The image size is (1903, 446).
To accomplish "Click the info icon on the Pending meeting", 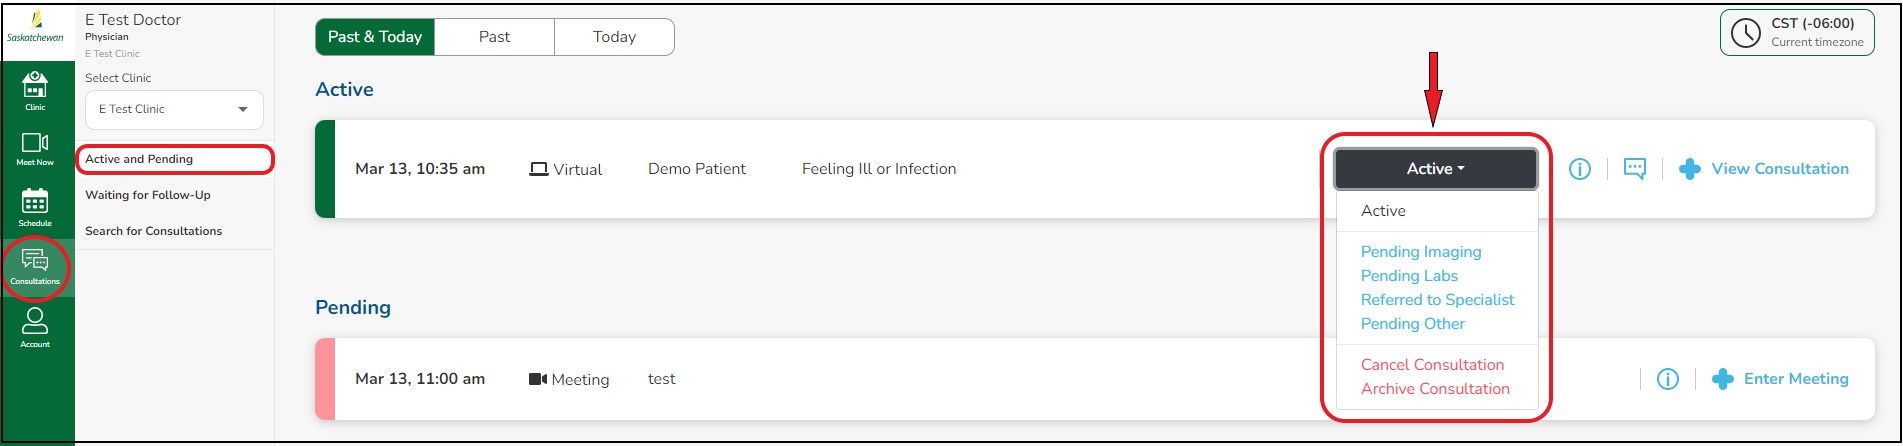I will click(1668, 379).
